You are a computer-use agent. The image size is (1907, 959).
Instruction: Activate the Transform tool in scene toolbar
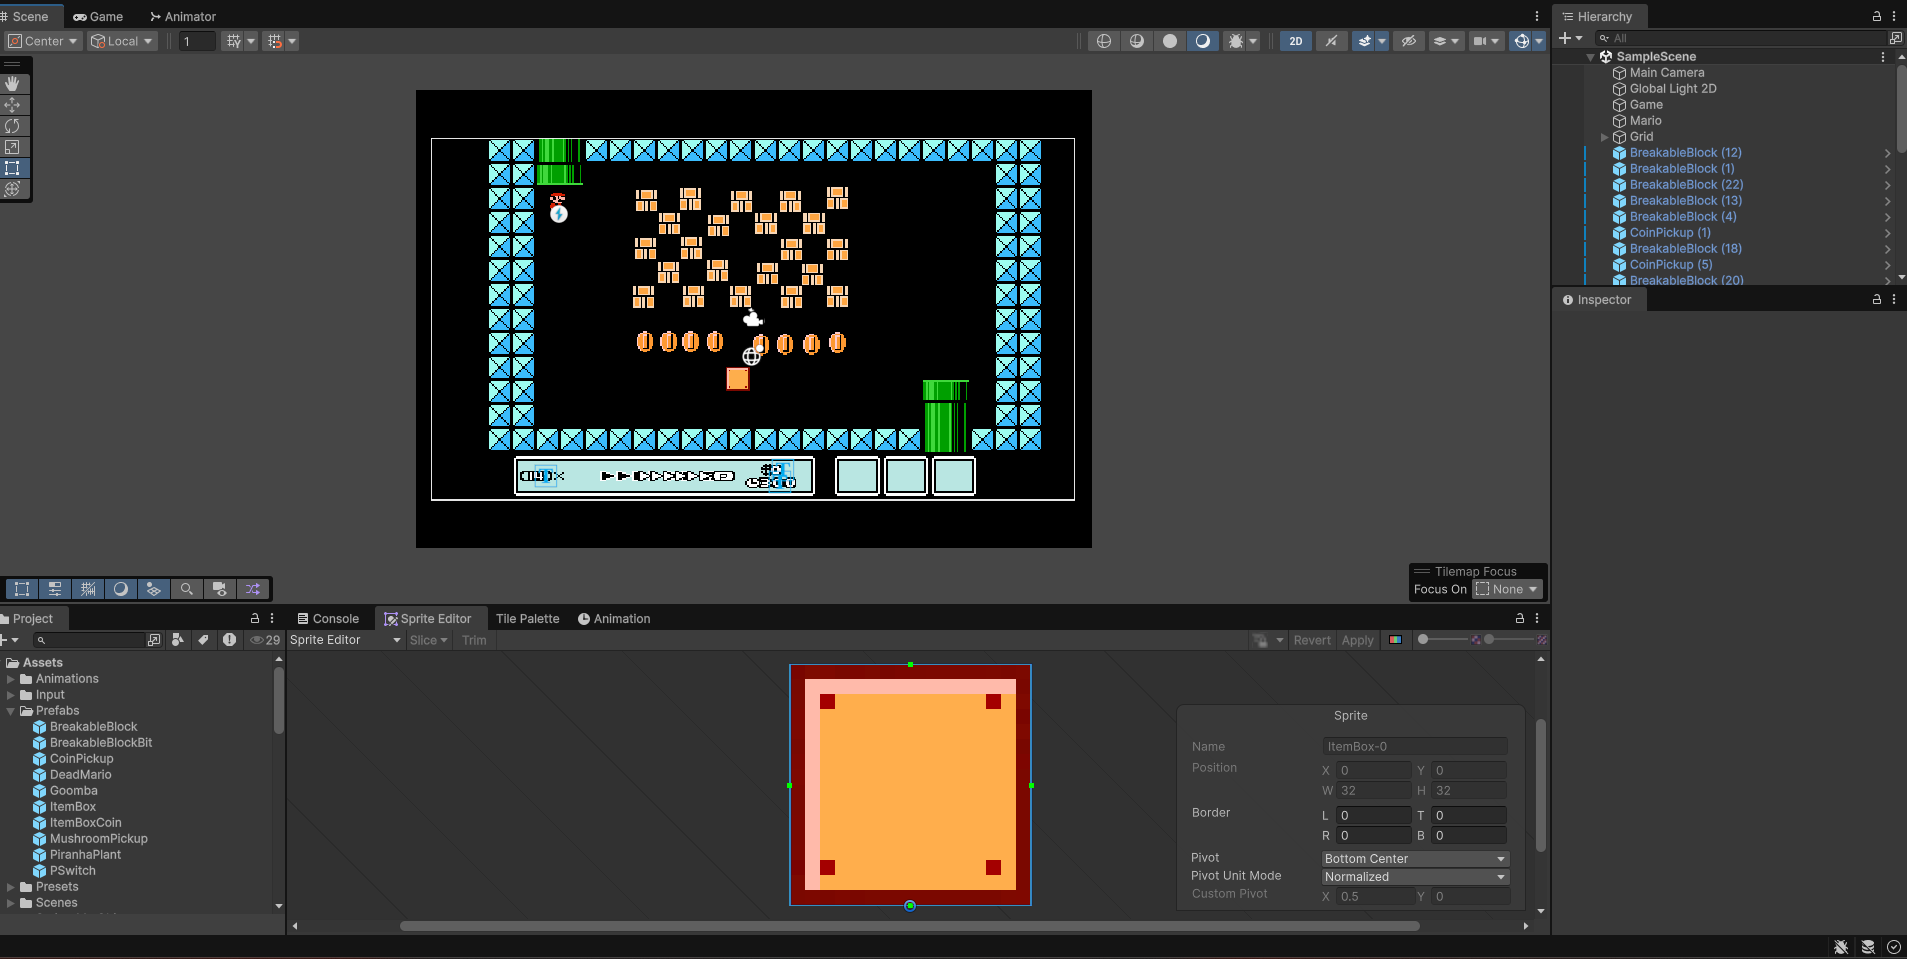[13, 189]
